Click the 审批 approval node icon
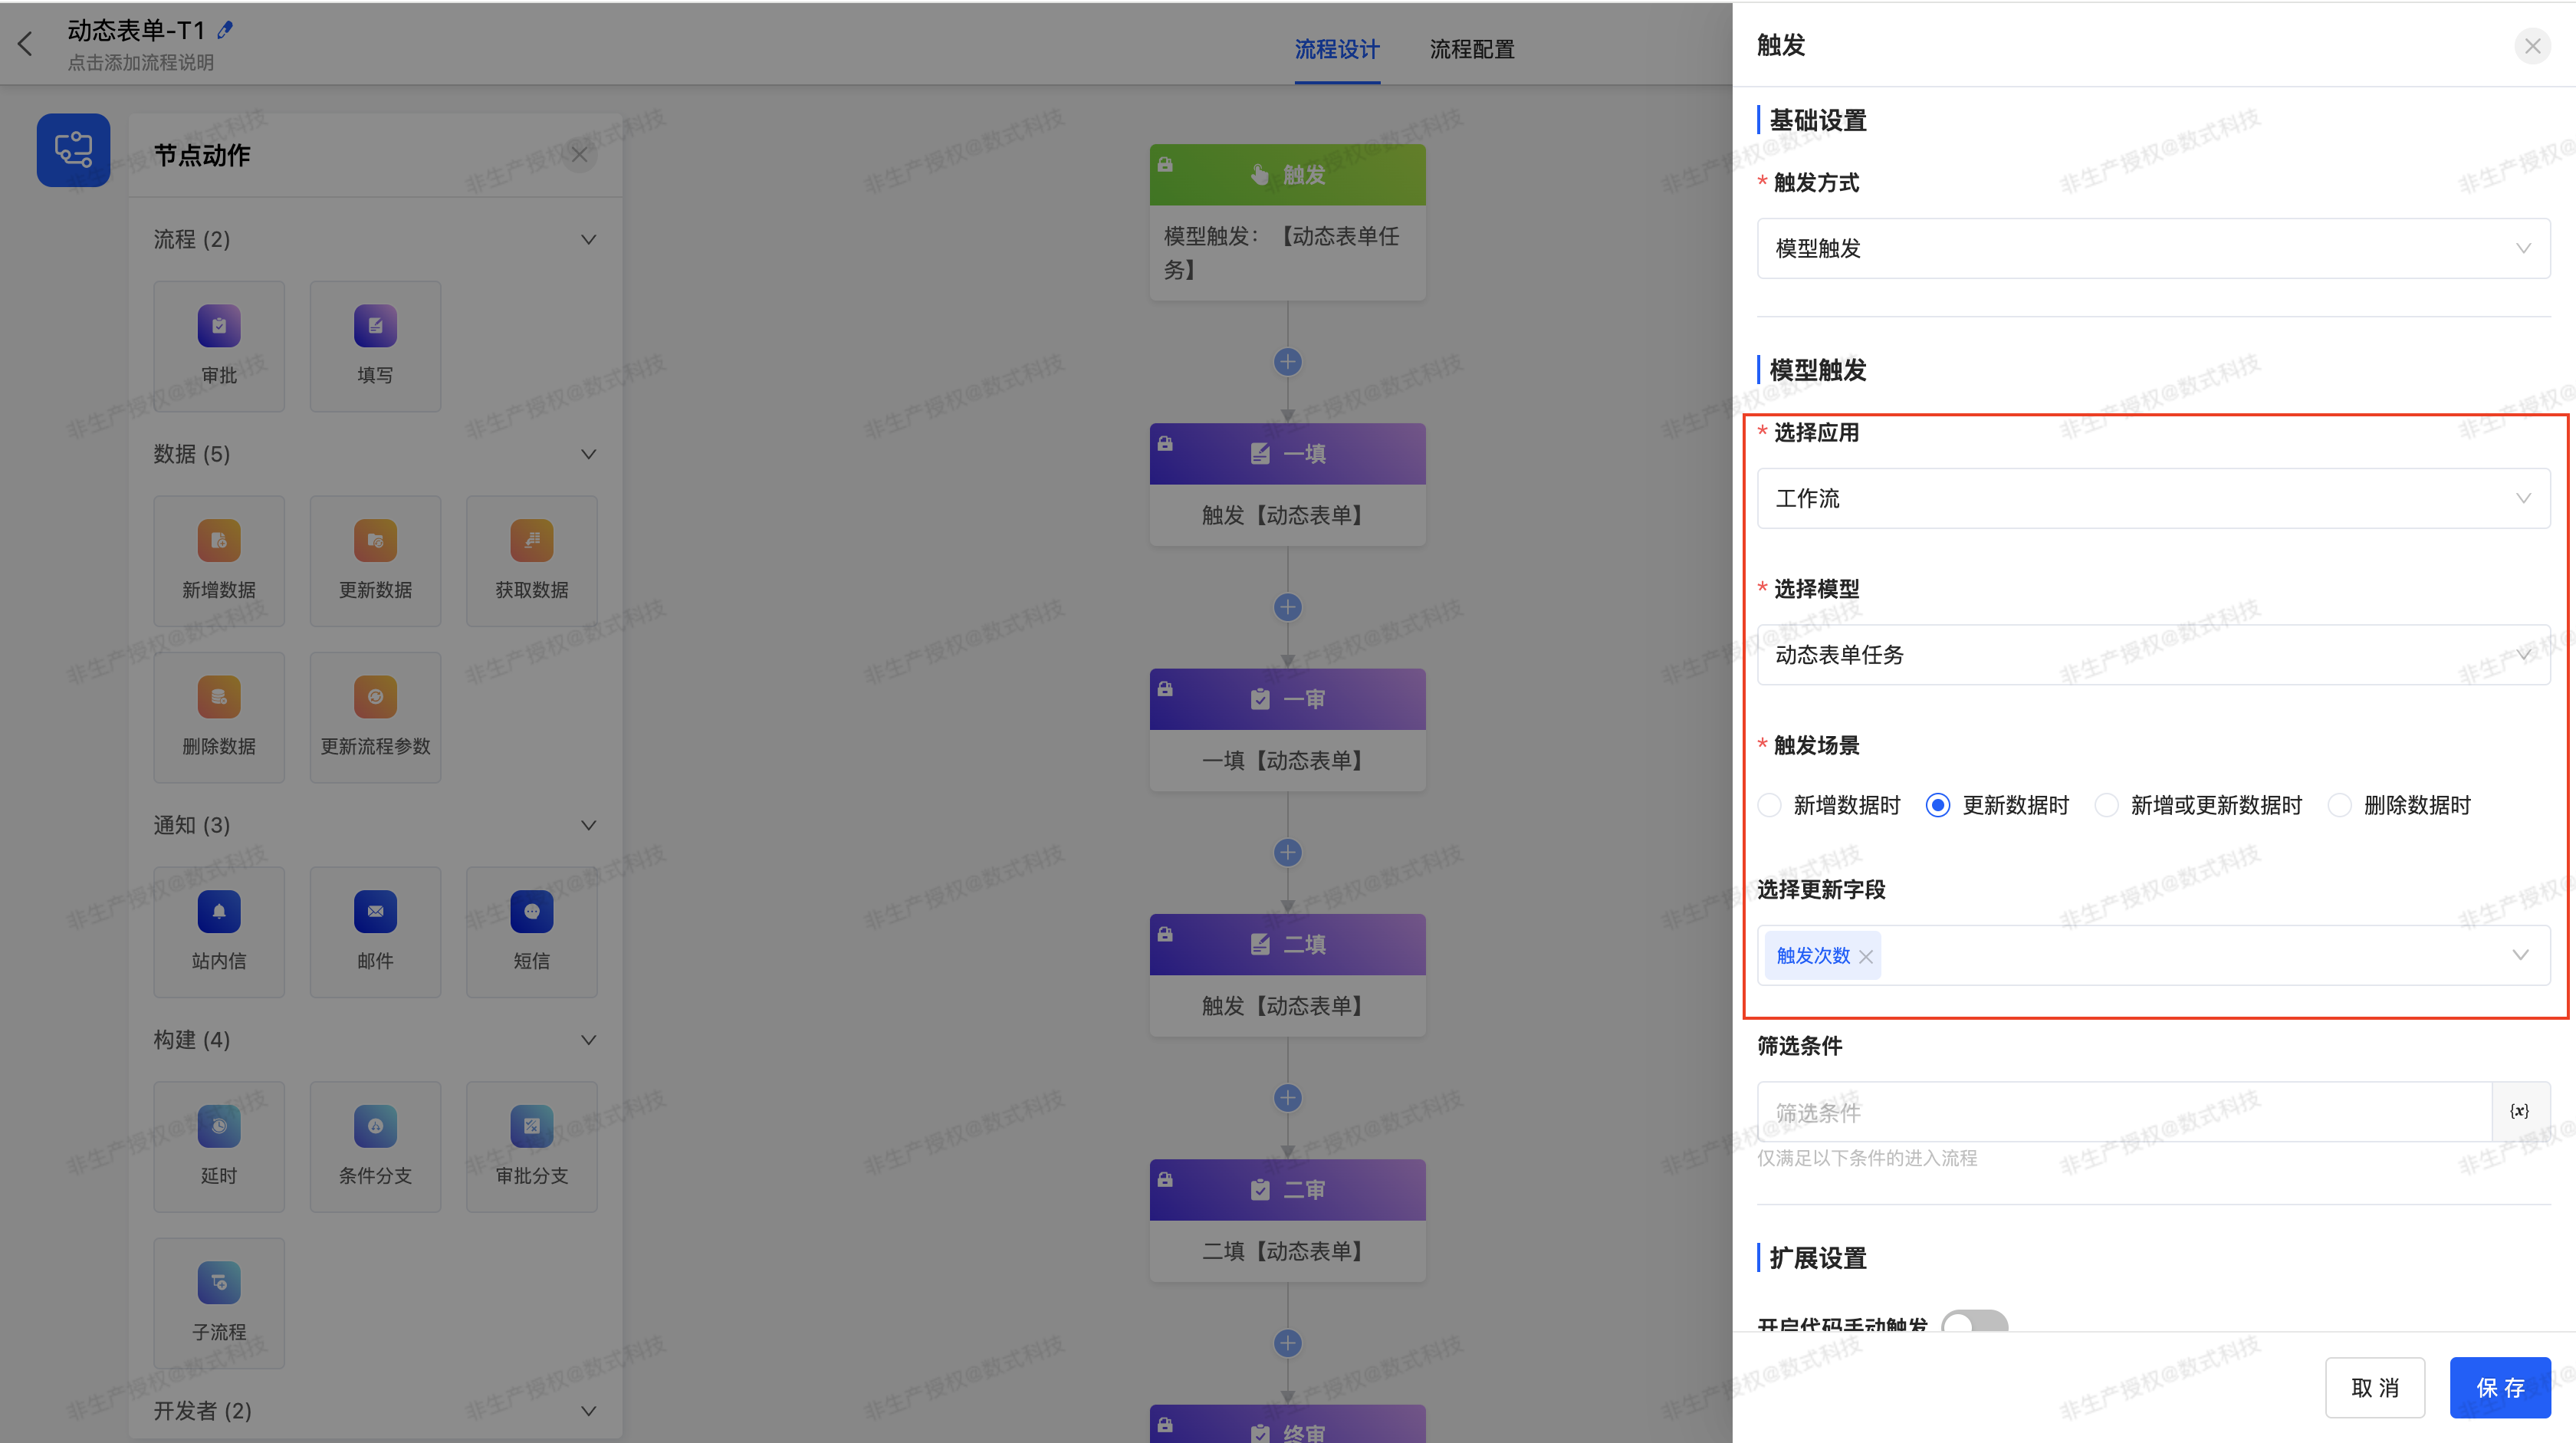The image size is (2576, 1443). (x=219, y=327)
